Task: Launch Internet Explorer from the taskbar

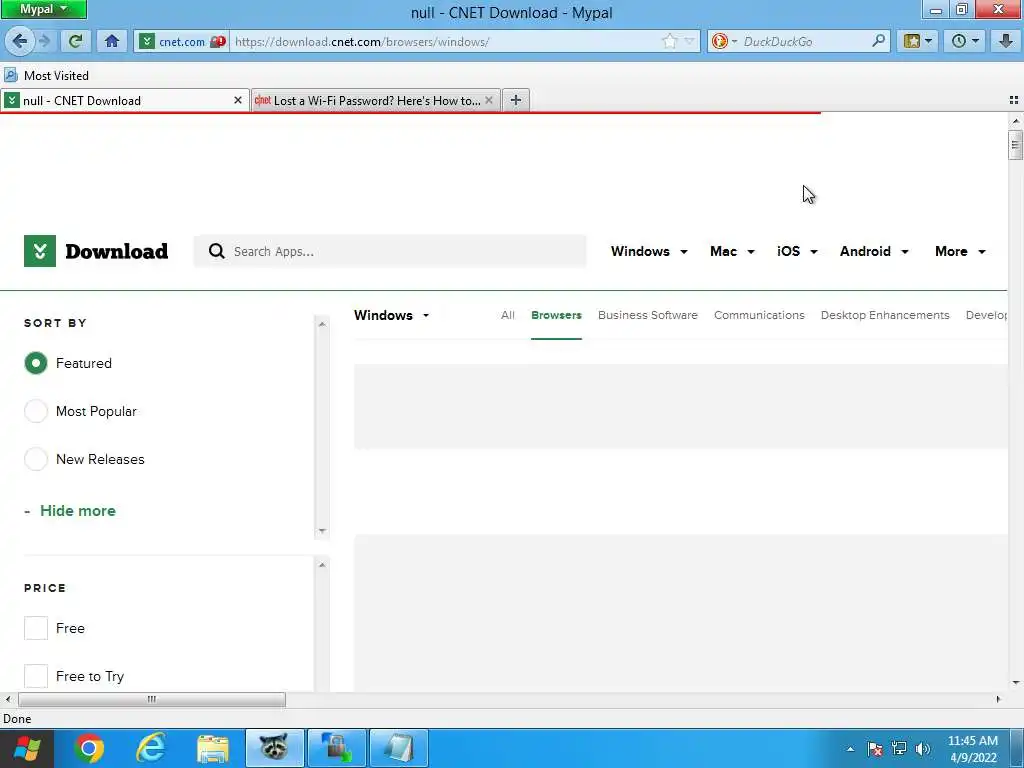Action: pos(150,748)
